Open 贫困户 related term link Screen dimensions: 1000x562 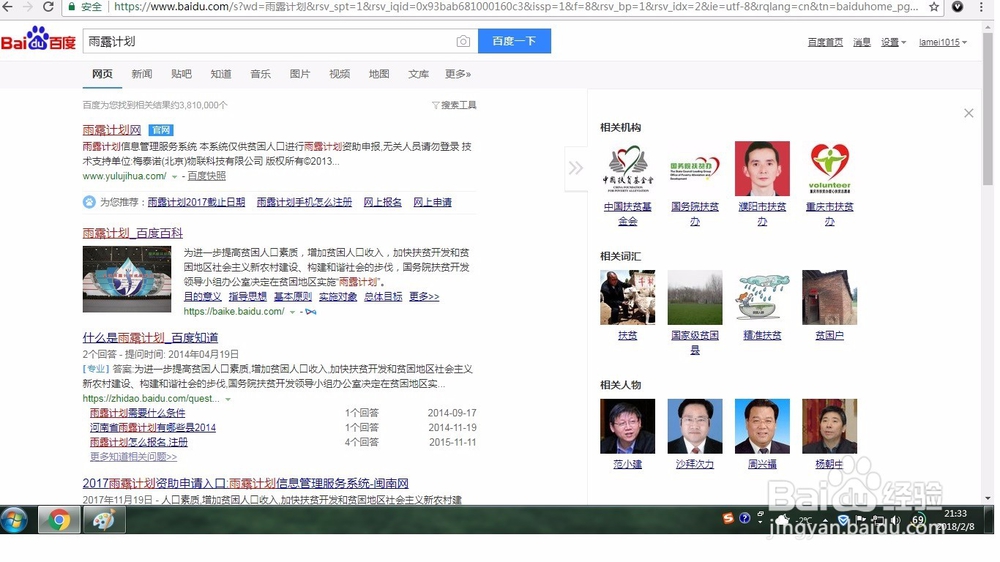[x=830, y=336]
